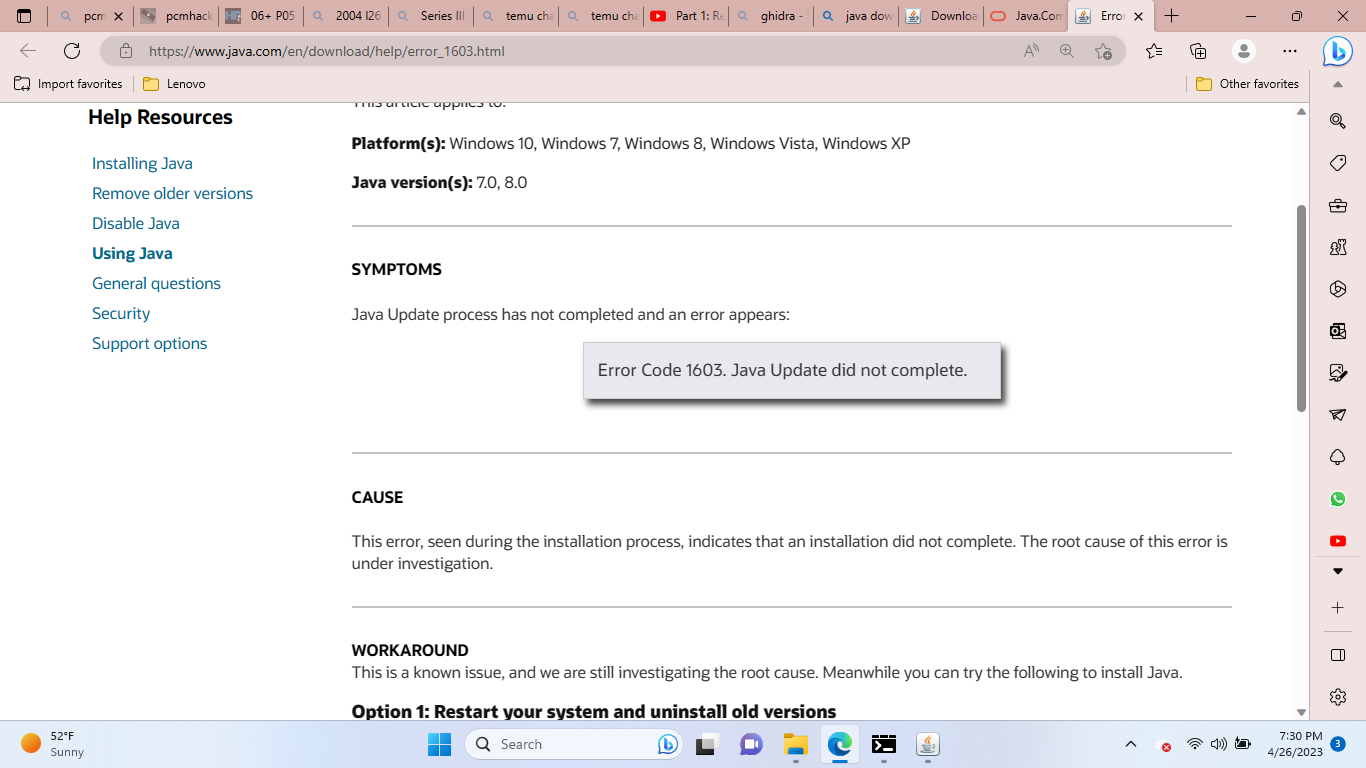Open the tree-shaped E-tree sidebar icon
This screenshot has width=1366, height=768.
click(x=1337, y=457)
